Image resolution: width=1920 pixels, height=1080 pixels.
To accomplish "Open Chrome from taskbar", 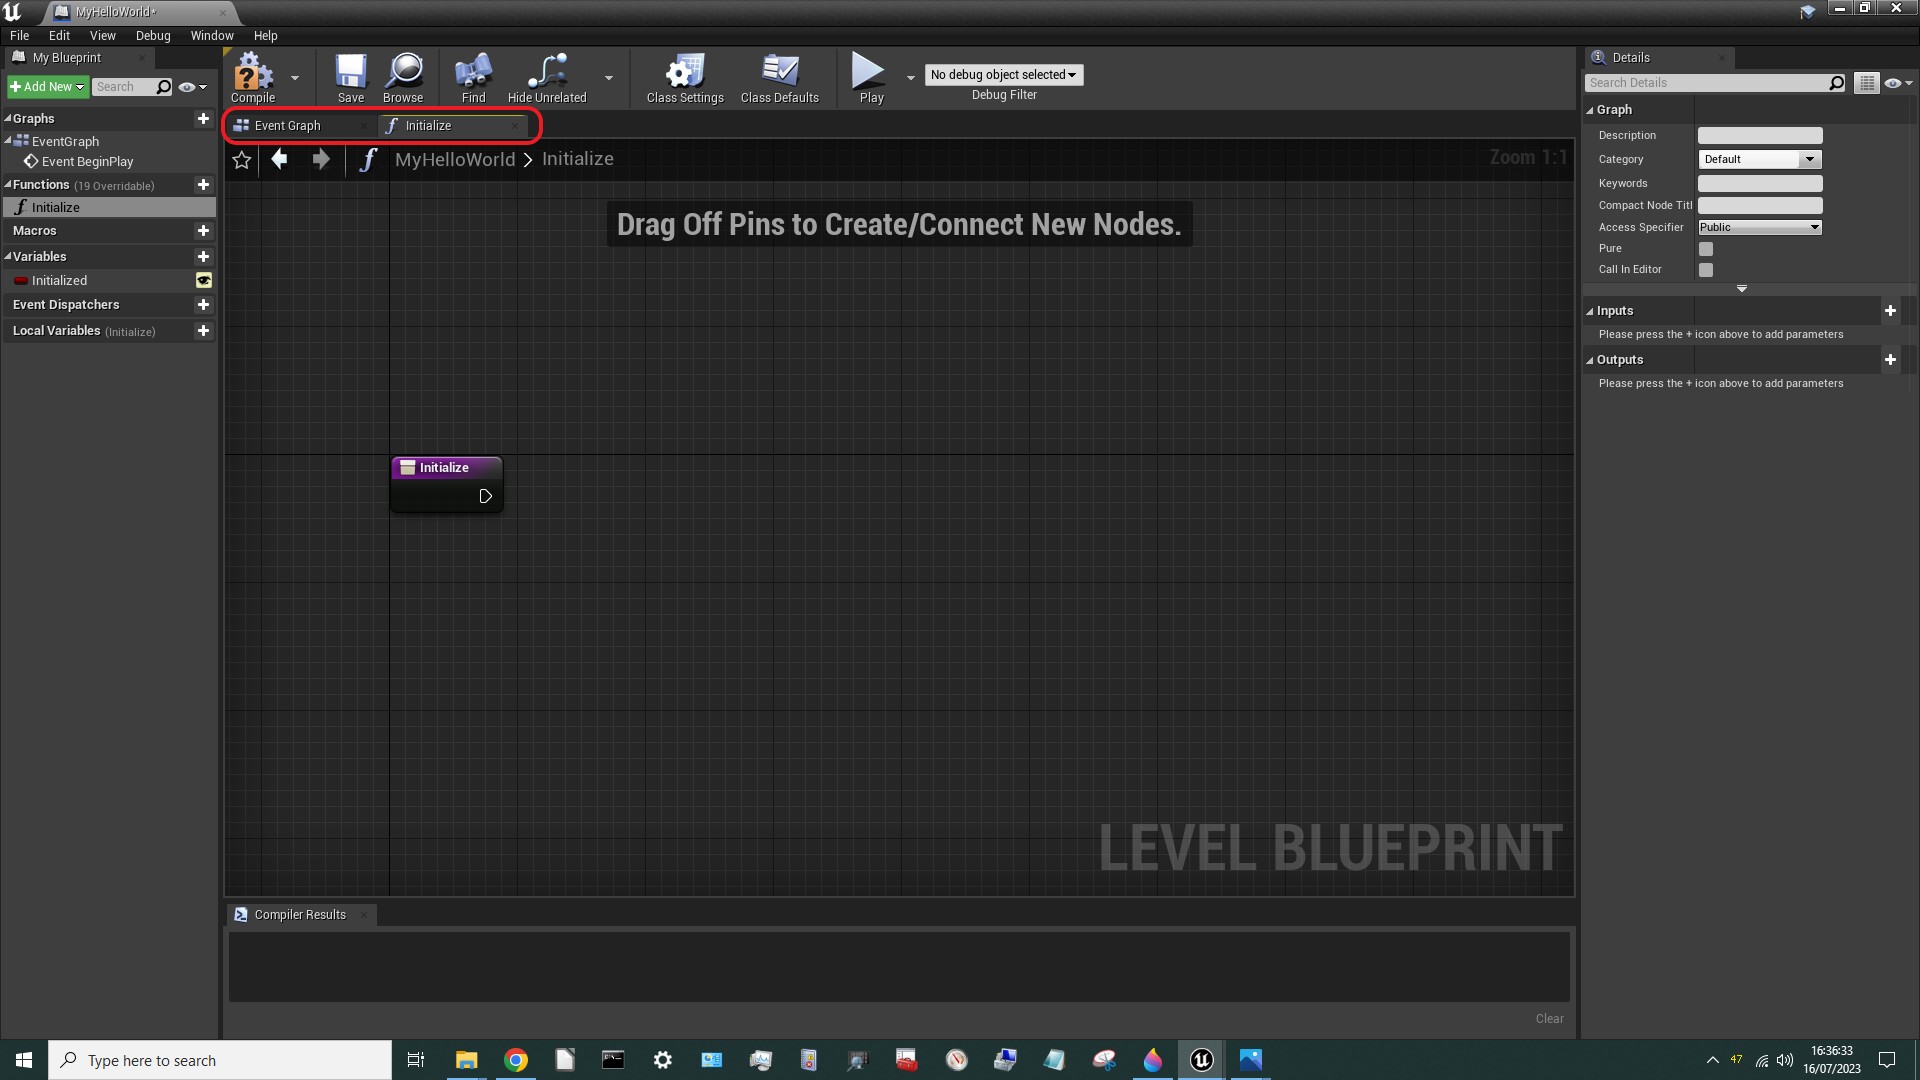I will click(516, 1060).
